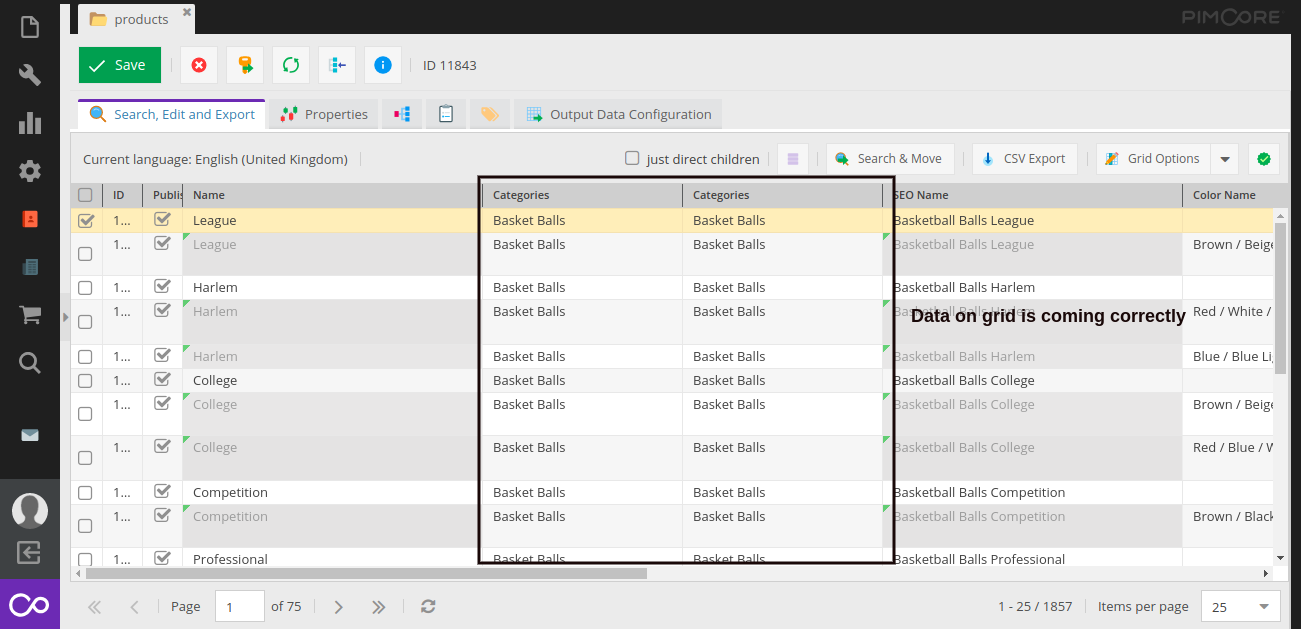Open the dependencies tab icon
Image resolution: width=1301 pixels, height=629 pixels.
pos(402,114)
